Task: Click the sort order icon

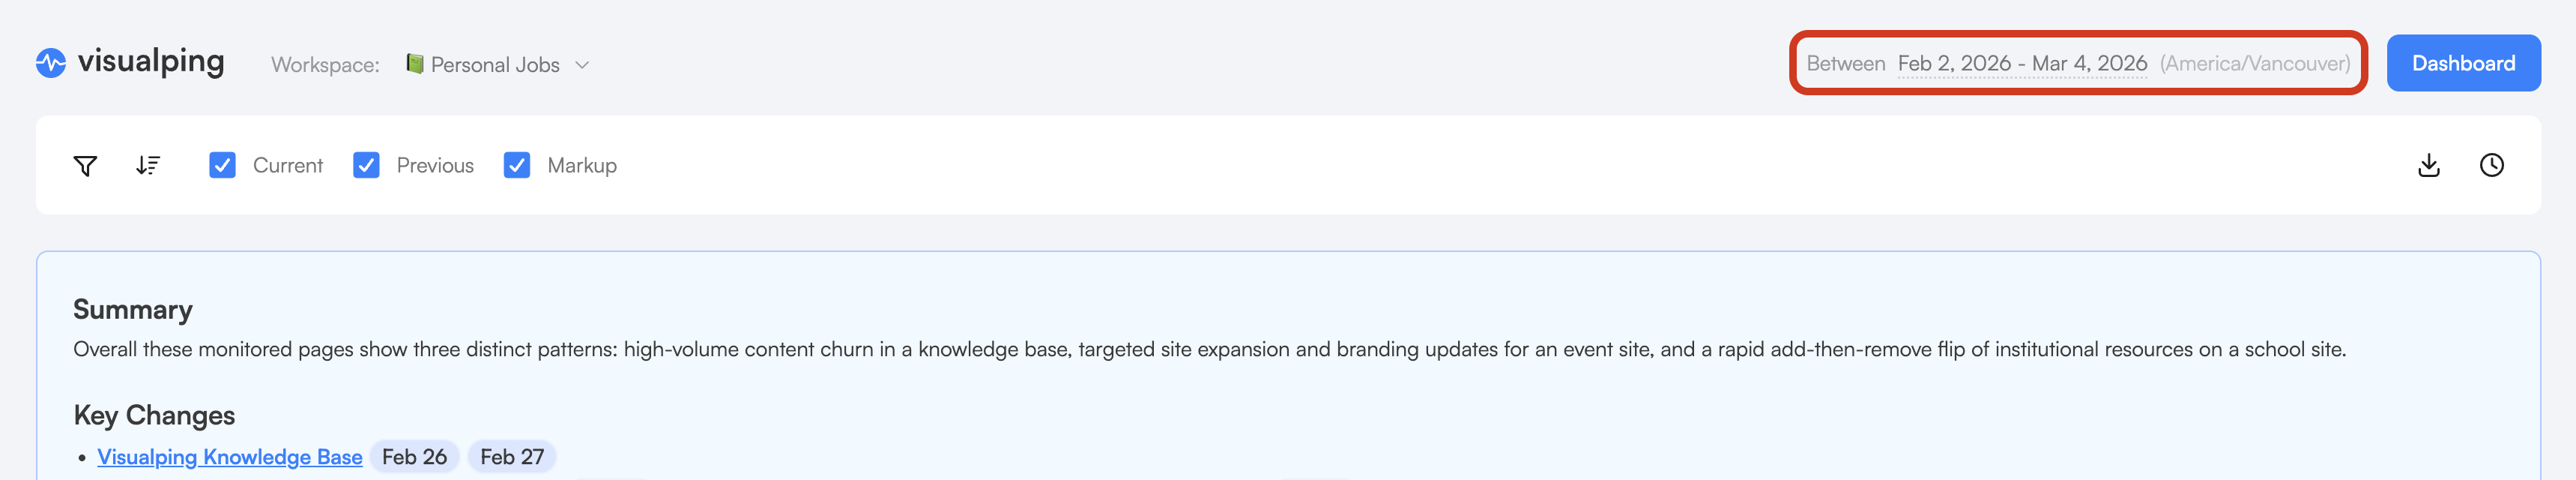Action: pyautogui.click(x=148, y=166)
